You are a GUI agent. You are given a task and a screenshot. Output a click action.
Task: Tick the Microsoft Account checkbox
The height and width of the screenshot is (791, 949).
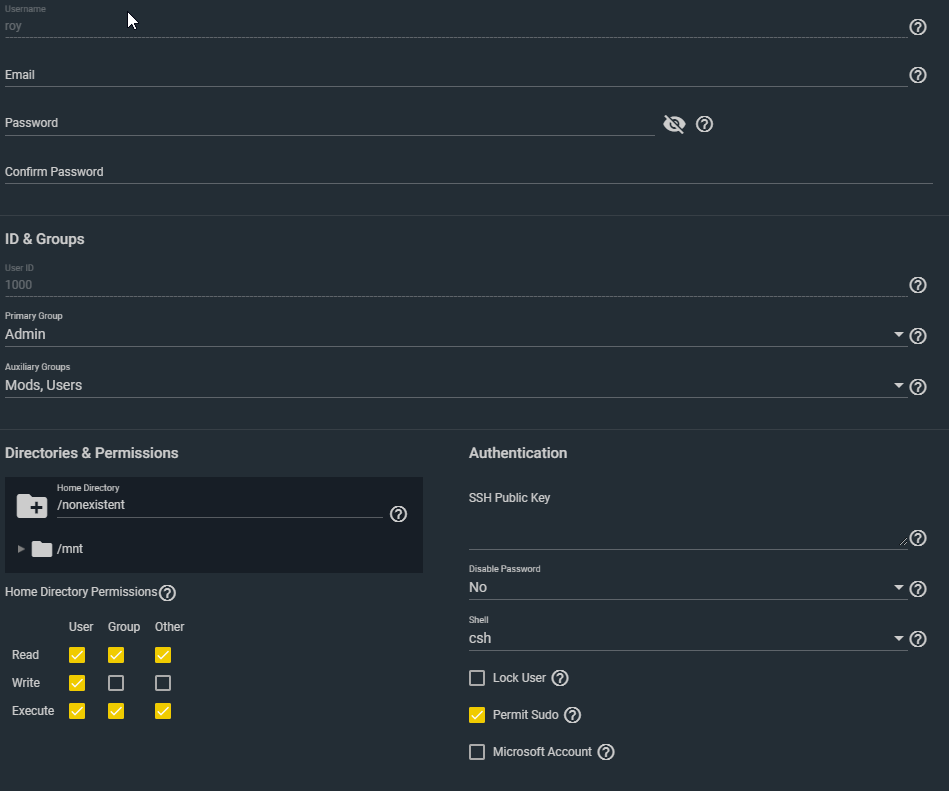click(477, 752)
